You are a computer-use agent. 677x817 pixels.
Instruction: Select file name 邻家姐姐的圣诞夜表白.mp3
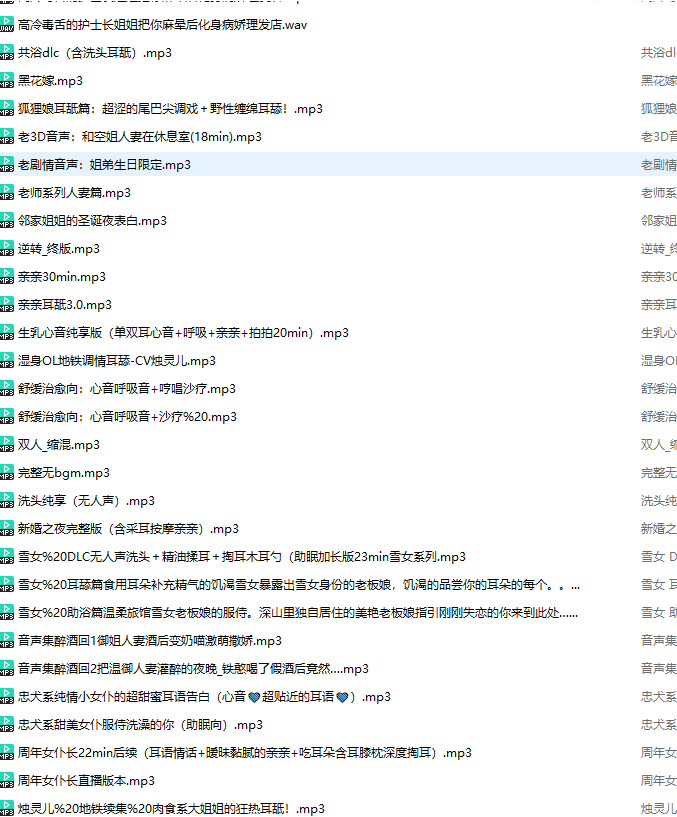(92, 220)
